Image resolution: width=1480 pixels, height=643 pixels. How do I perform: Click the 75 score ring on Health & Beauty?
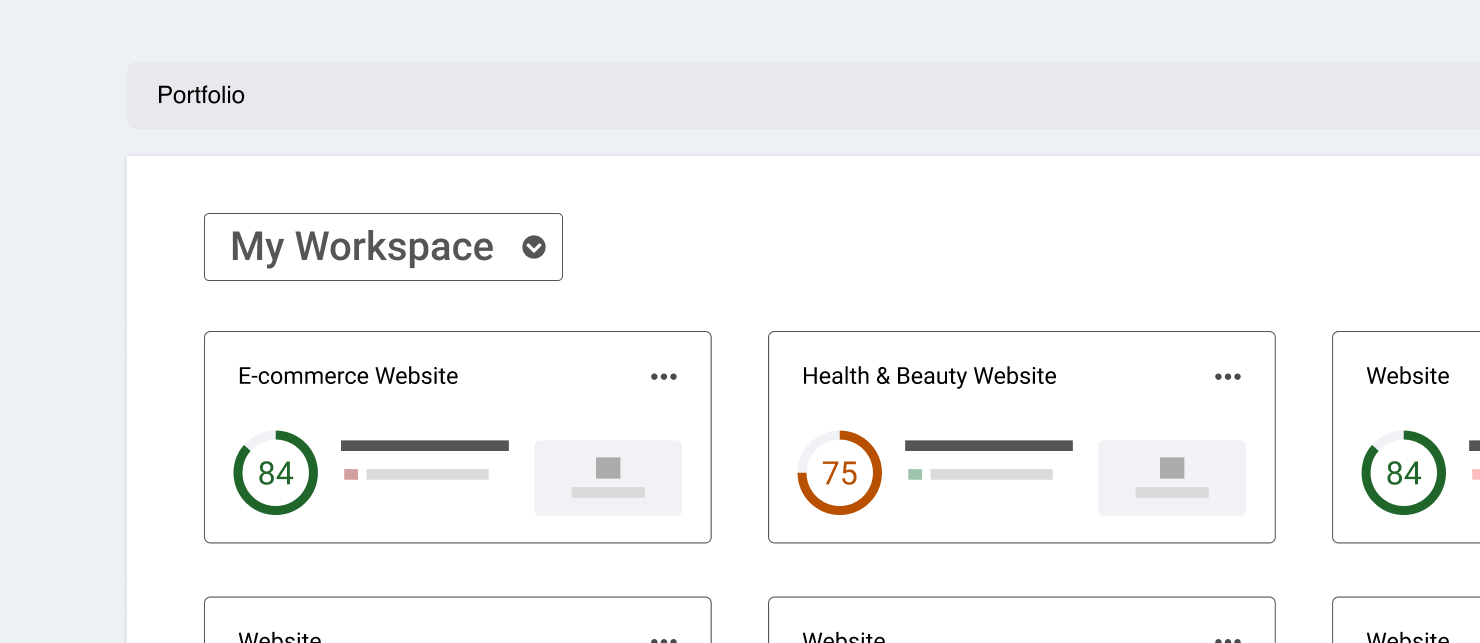tap(840, 473)
